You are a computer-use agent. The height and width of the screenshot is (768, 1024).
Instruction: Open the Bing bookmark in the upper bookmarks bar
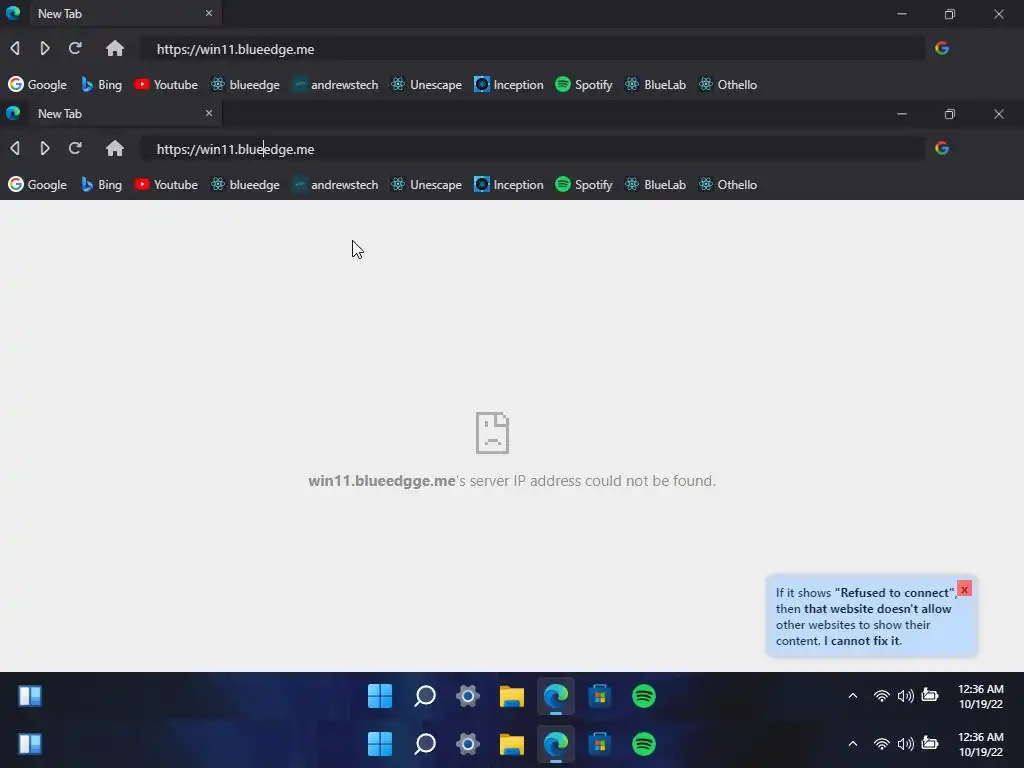[101, 84]
